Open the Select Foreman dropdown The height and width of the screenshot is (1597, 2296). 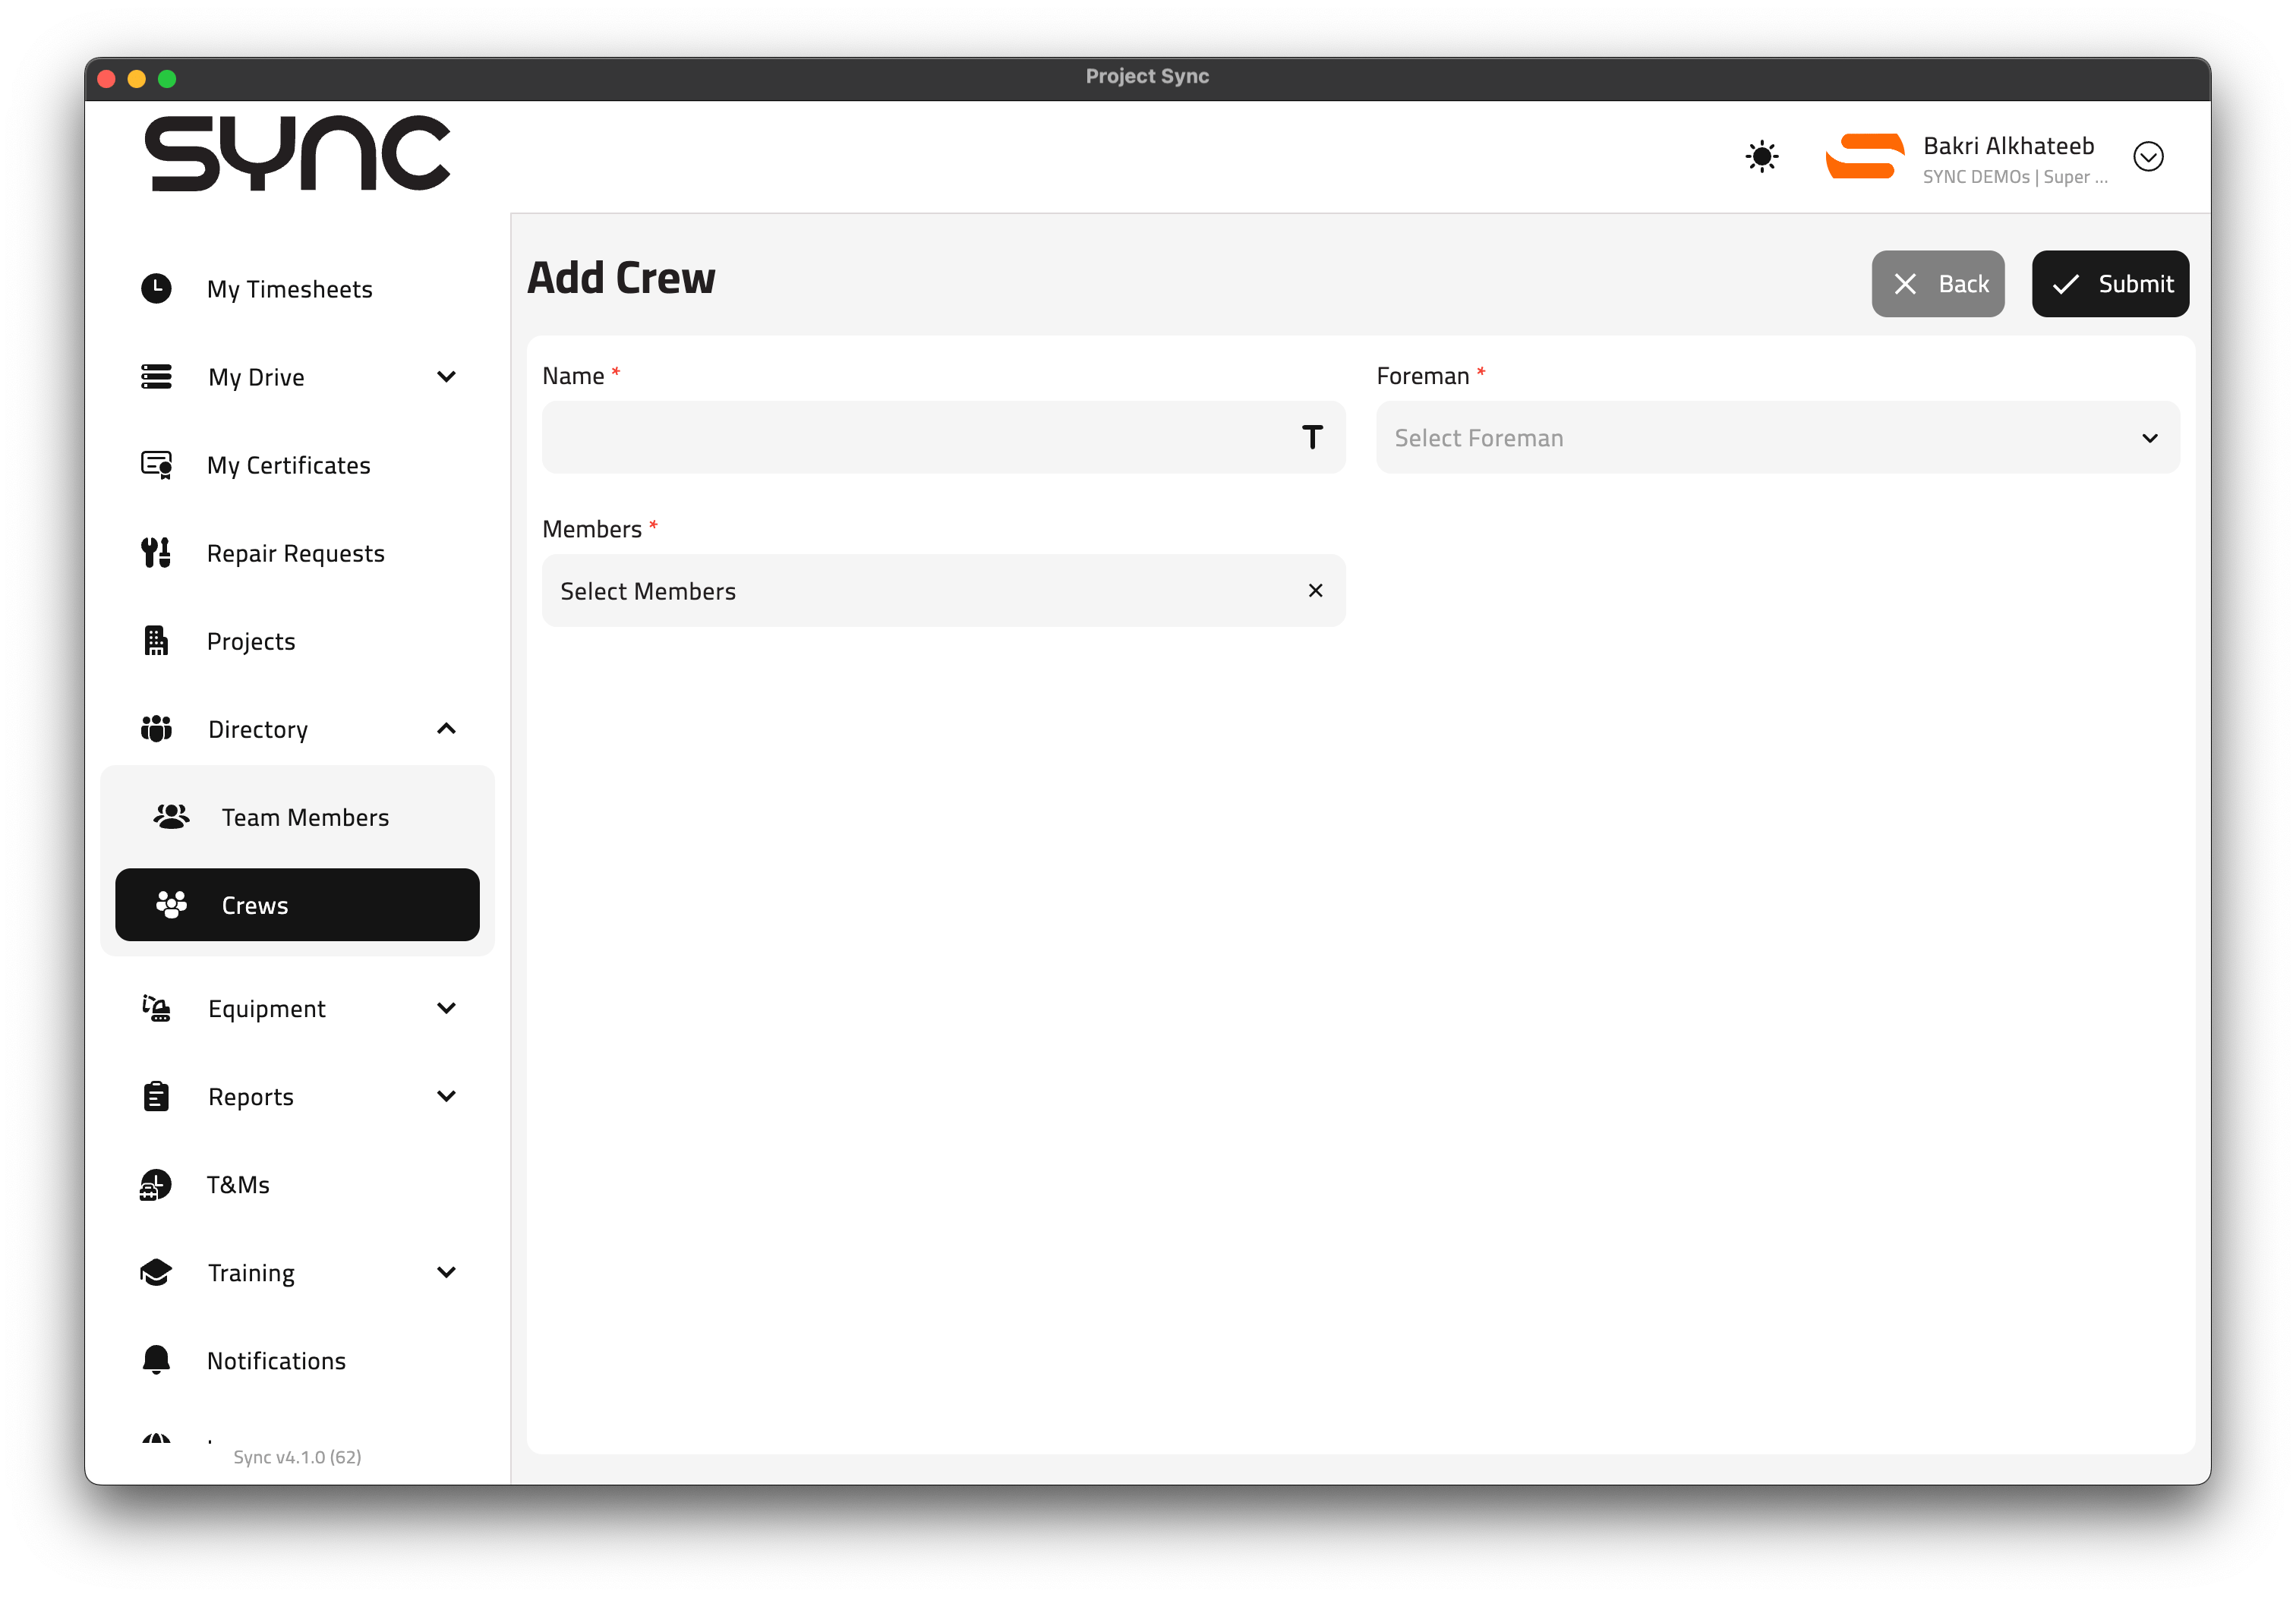[1778, 438]
